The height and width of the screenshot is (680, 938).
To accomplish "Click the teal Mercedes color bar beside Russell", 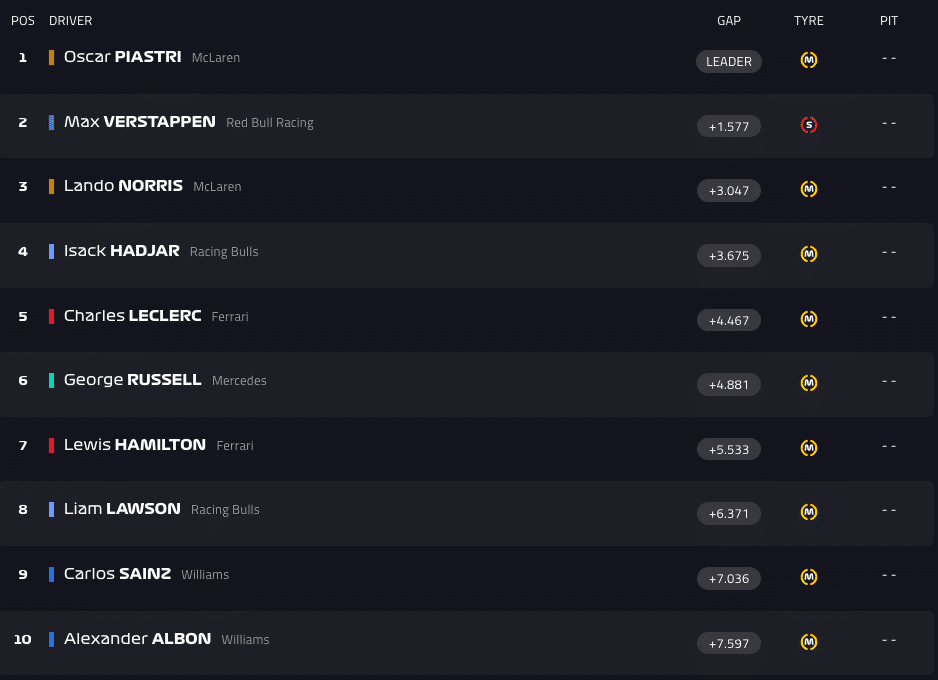I will pyautogui.click(x=51, y=380).
